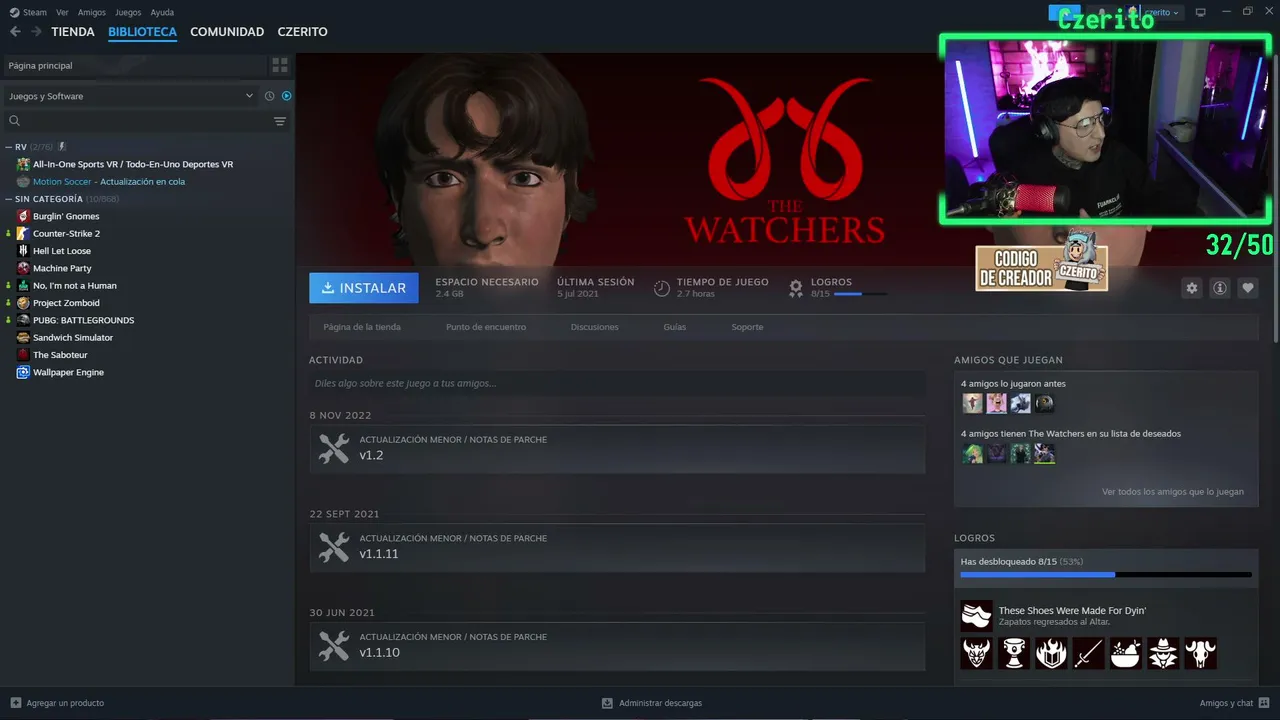Click the chalice achievement icon
Image resolution: width=1280 pixels, height=720 pixels.
(x=1014, y=653)
